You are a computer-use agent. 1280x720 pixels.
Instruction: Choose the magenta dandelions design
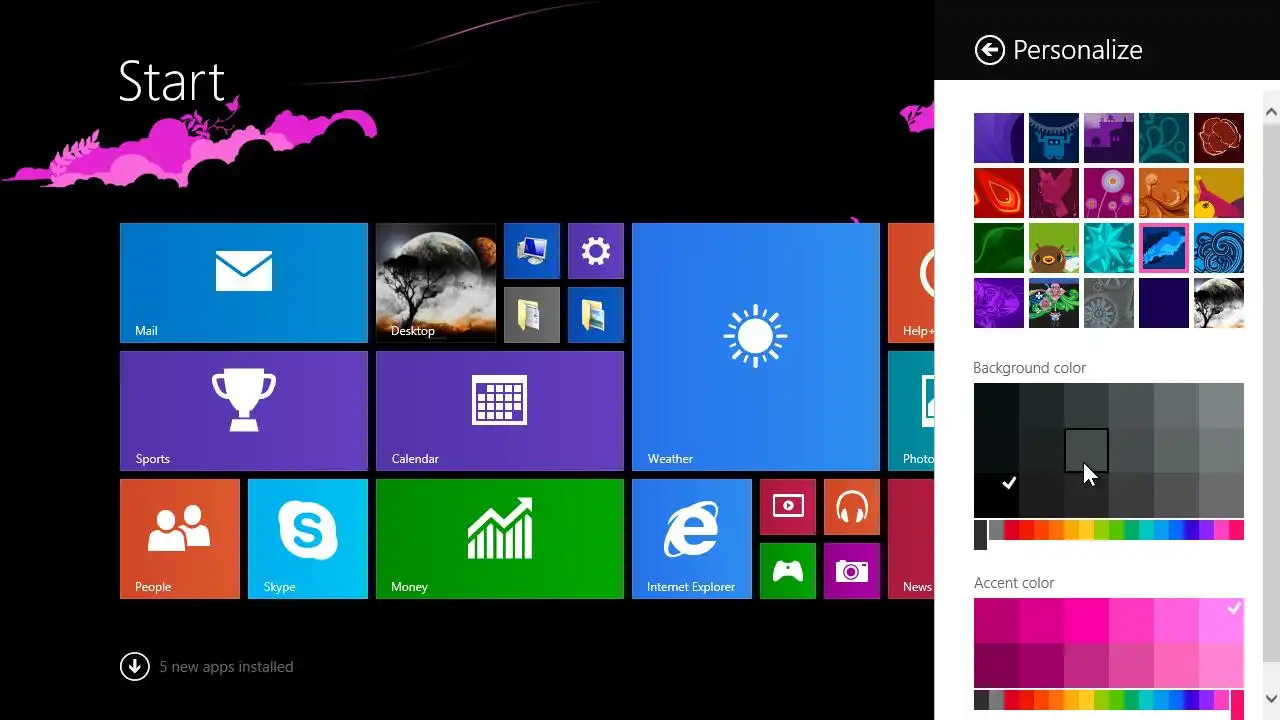click(x=1109, y=193)
